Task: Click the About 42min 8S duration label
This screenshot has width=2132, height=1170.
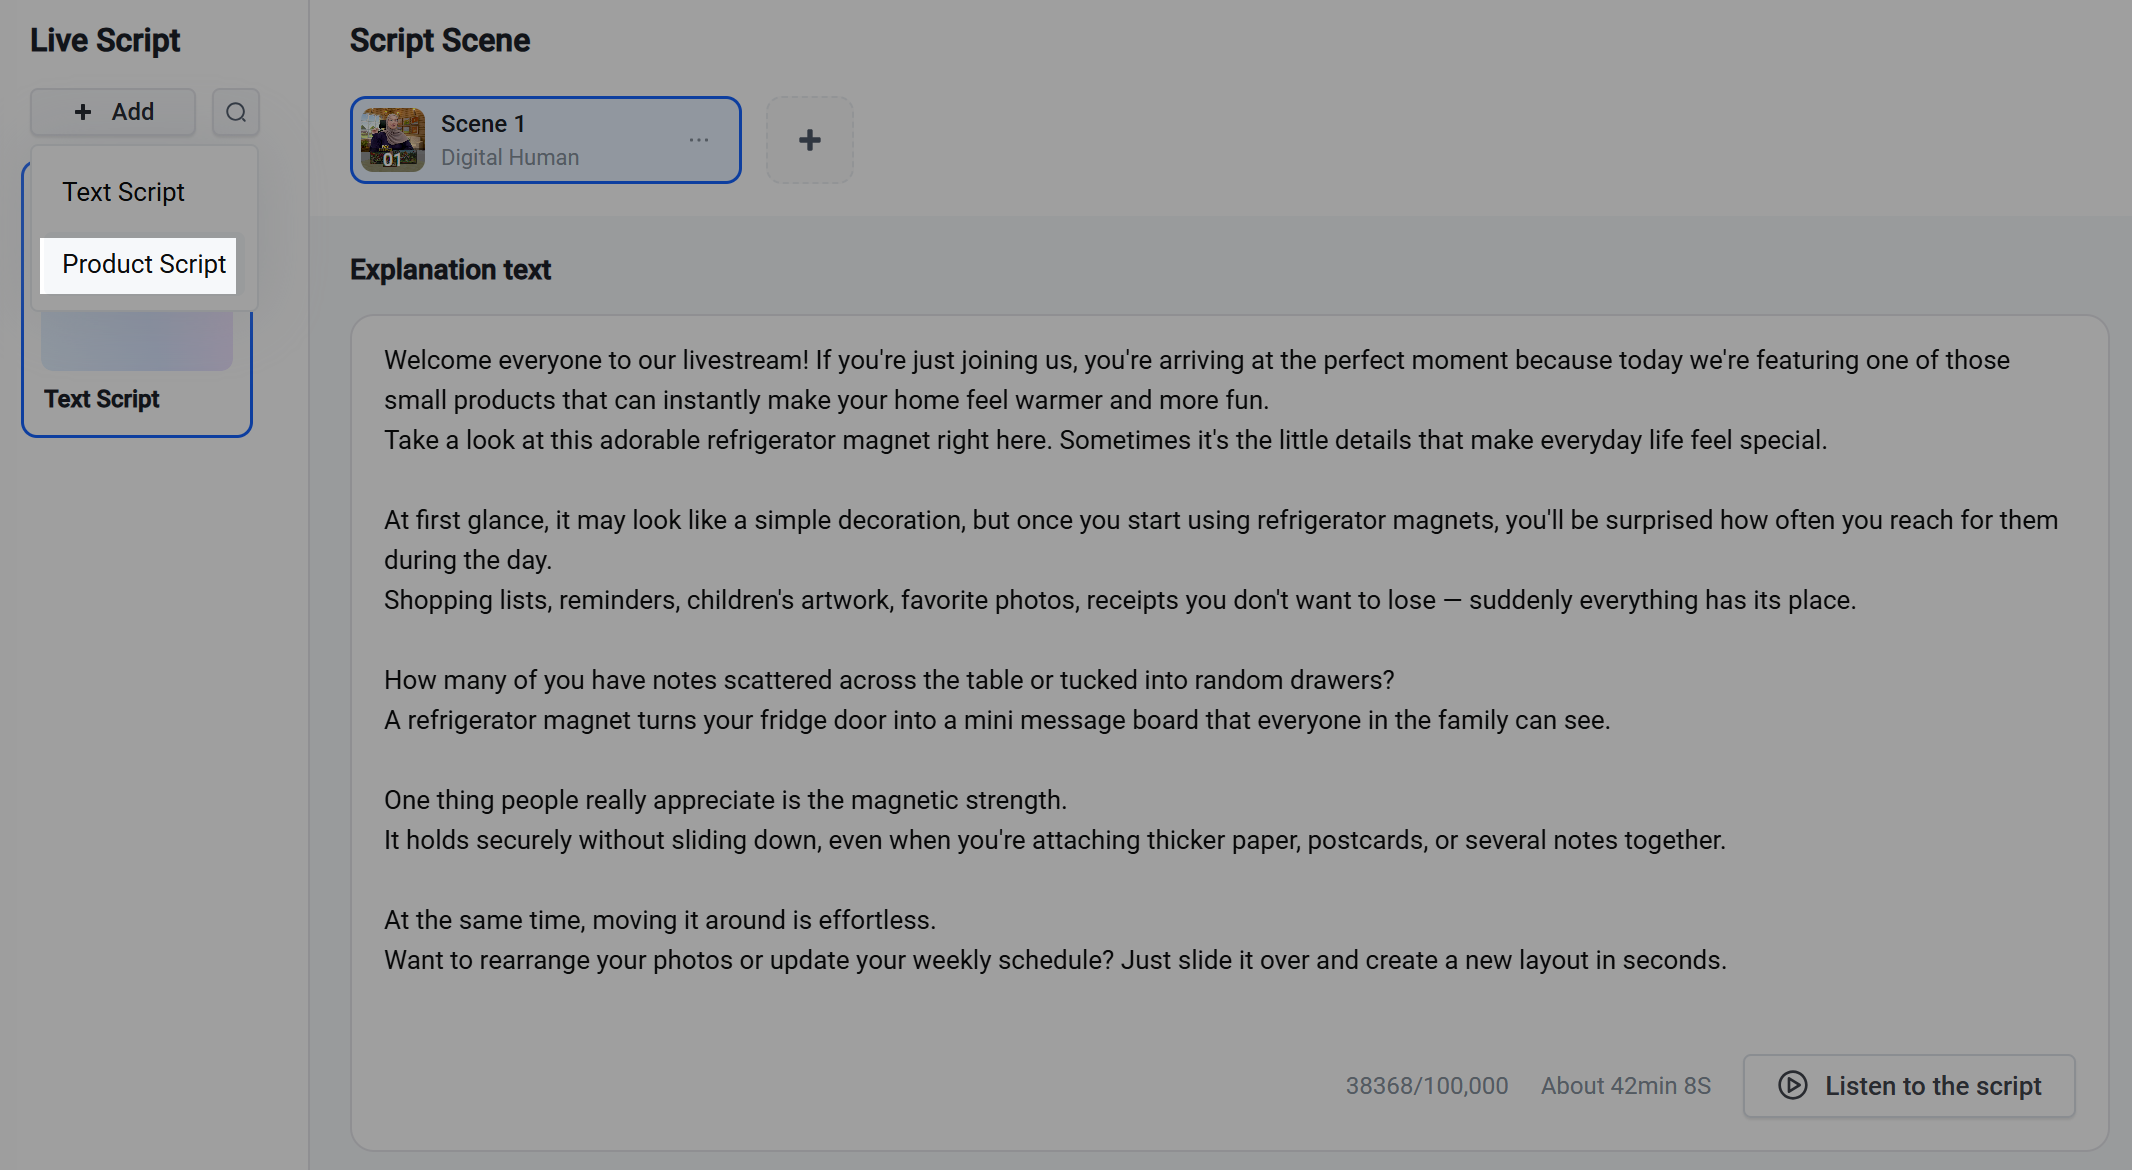Action: pyautogui.click(x=1626, y=1085)
